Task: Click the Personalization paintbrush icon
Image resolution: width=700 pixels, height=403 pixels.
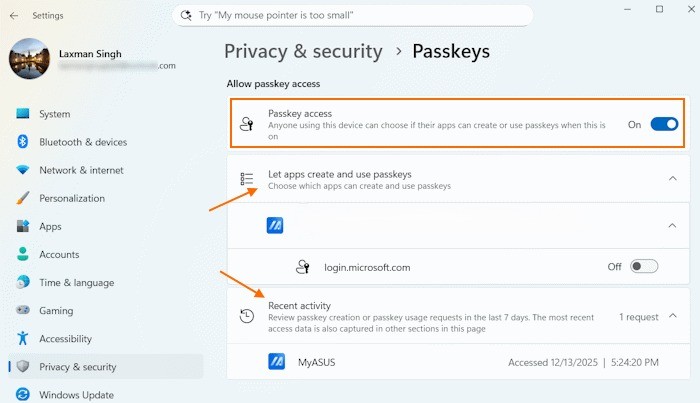Action: [x=23, y=198]
